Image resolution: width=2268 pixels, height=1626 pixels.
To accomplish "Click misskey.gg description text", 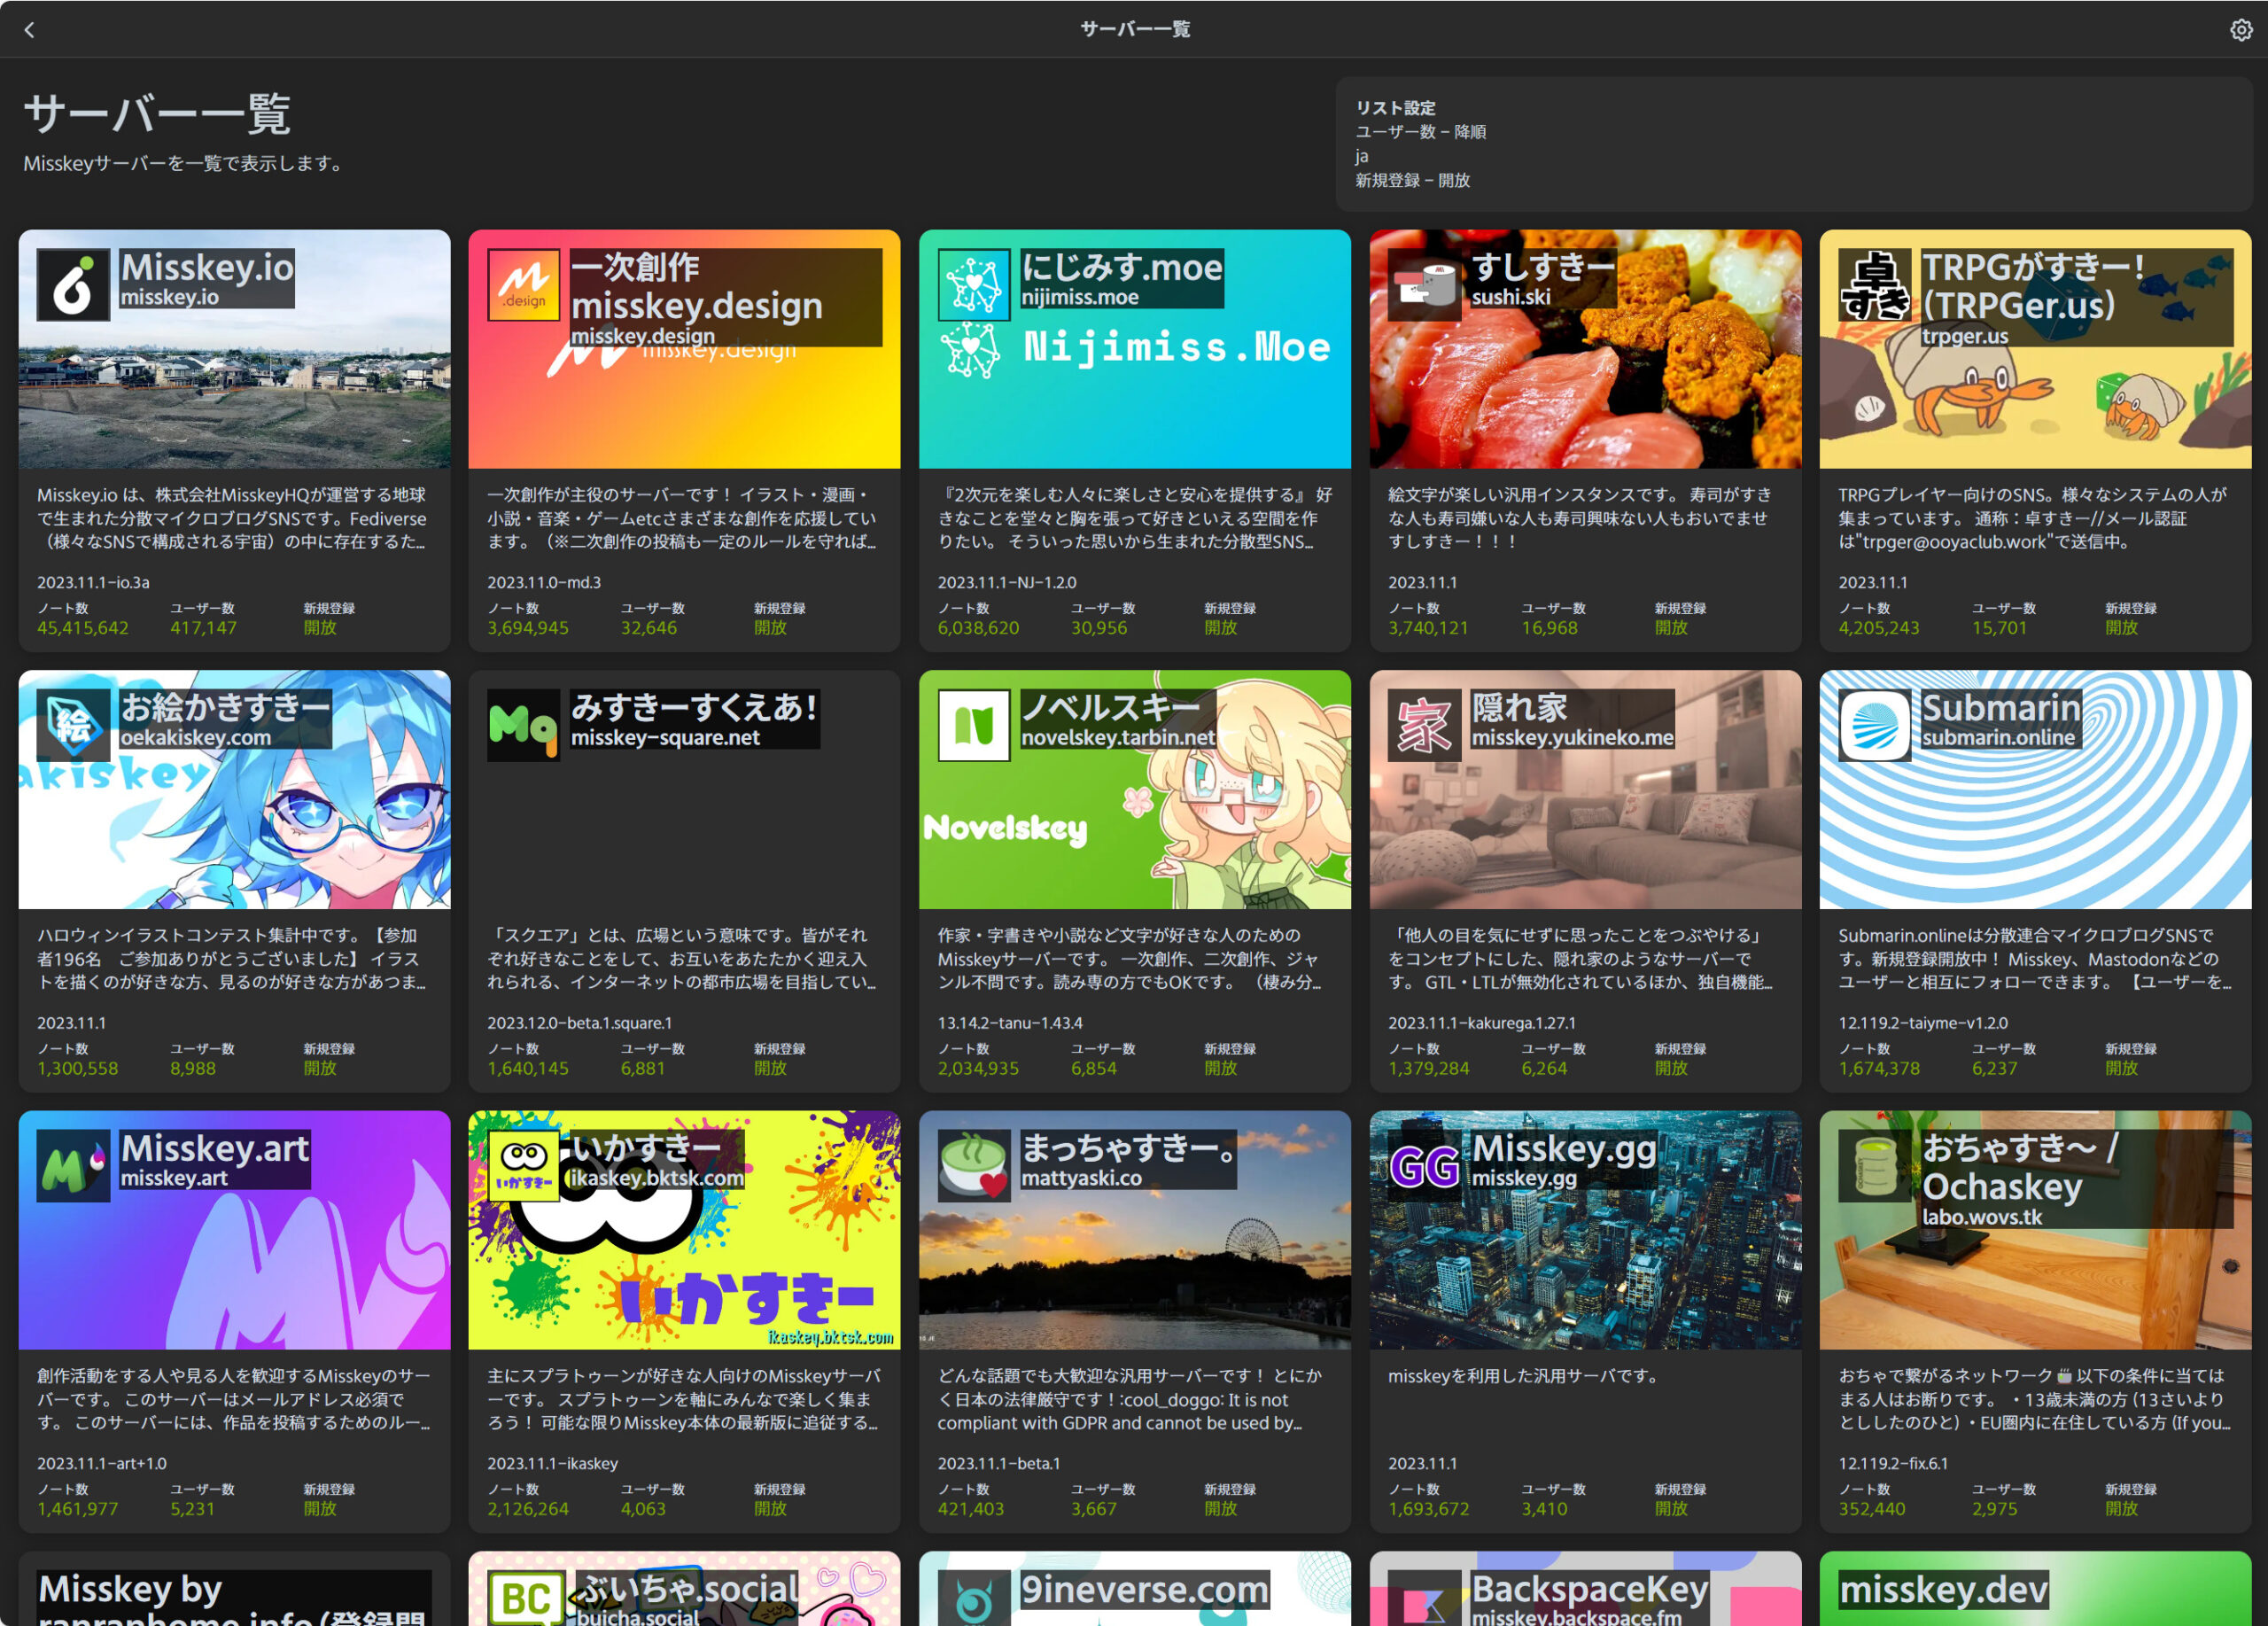I will click(x=1523, y=1376).
